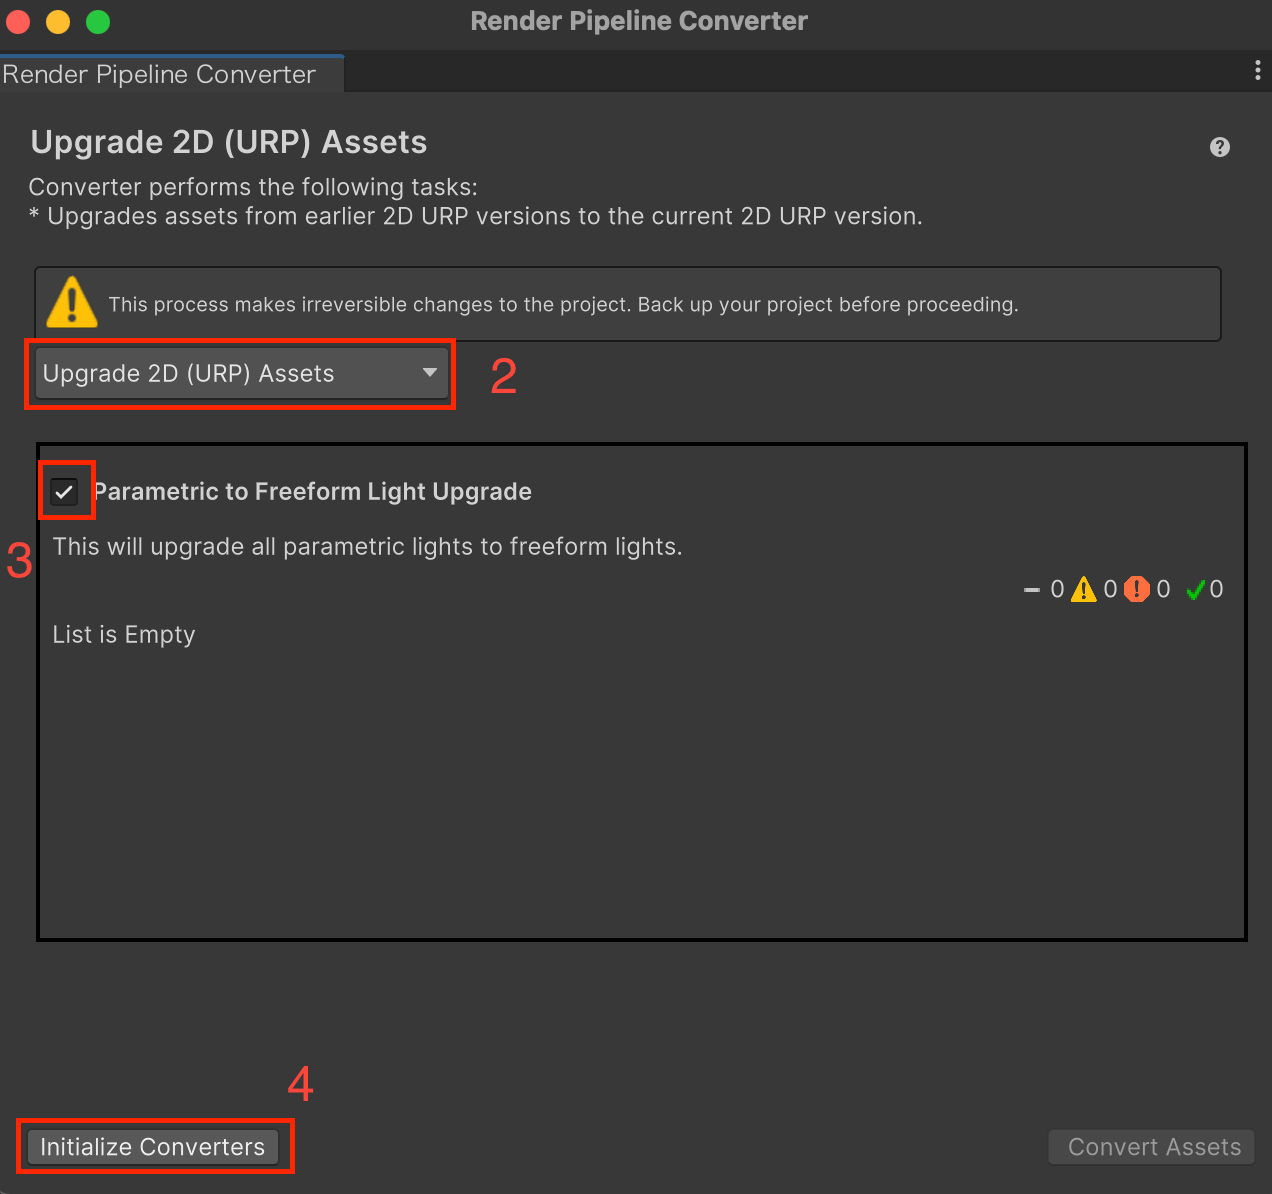Image resolution: width=1272 pixels, height=1194 pixels.
Task: Uncheck Parametric to Freeform Light Upgrade checkbox
Action: pos(65,491)
